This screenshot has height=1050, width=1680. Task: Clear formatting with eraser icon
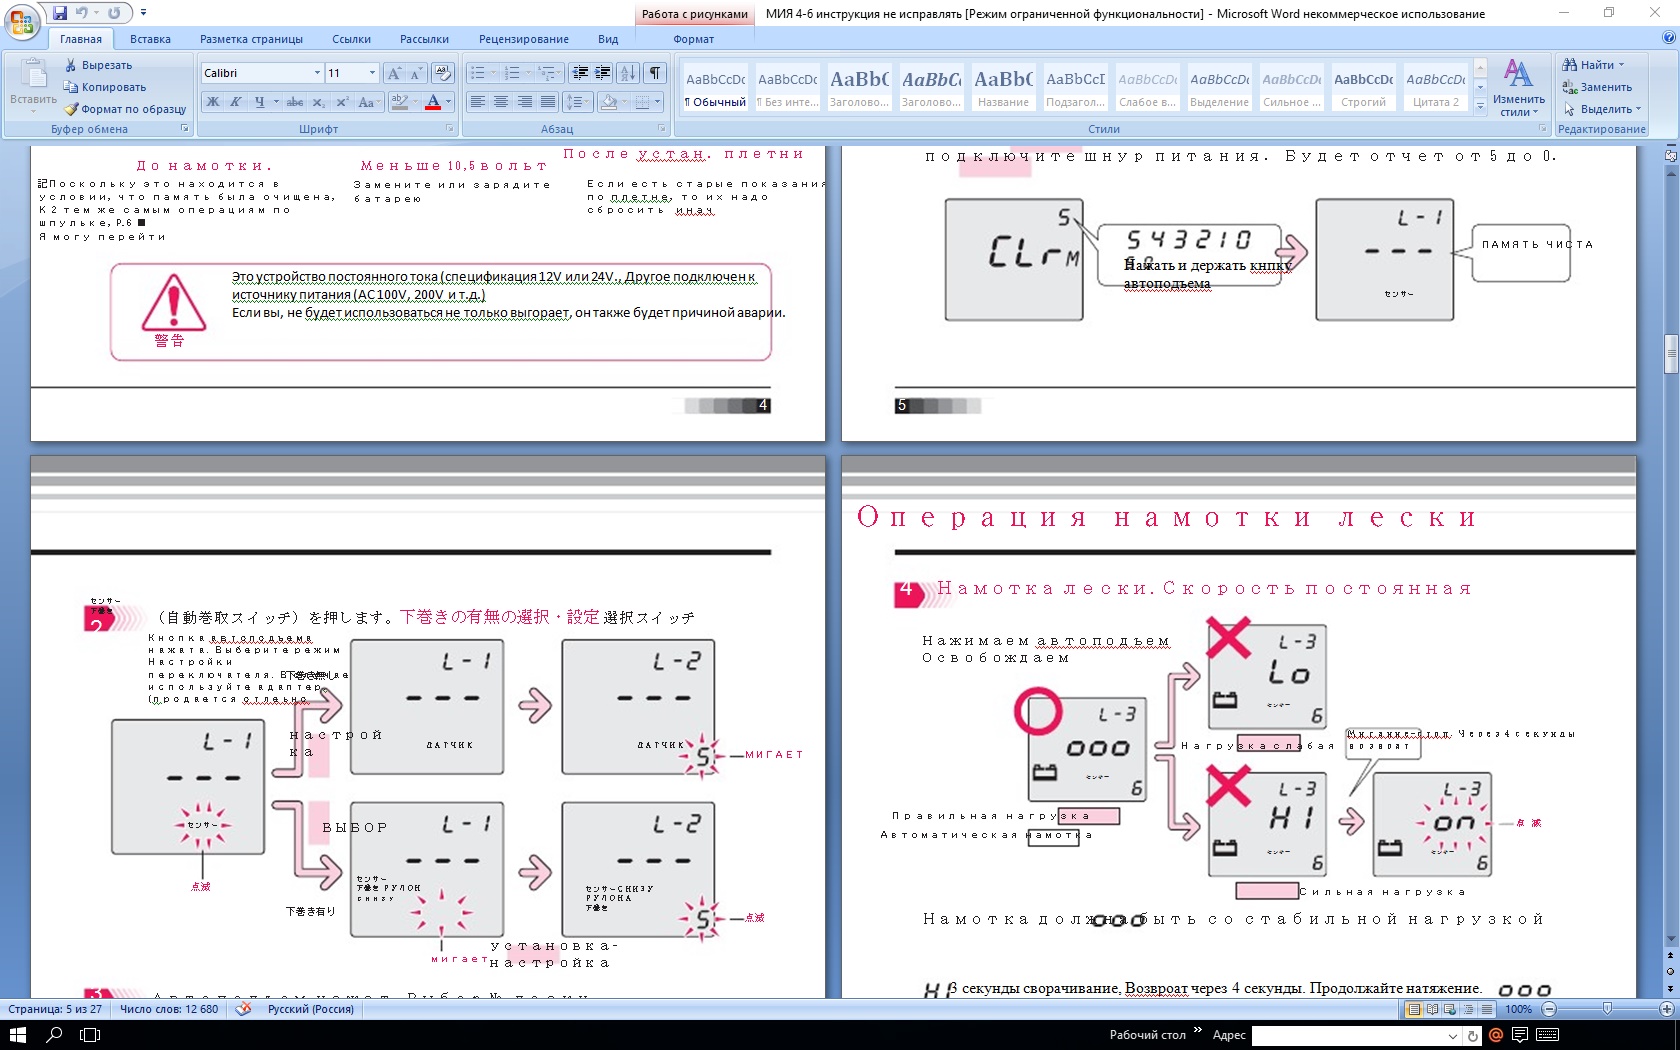point(443,73)
